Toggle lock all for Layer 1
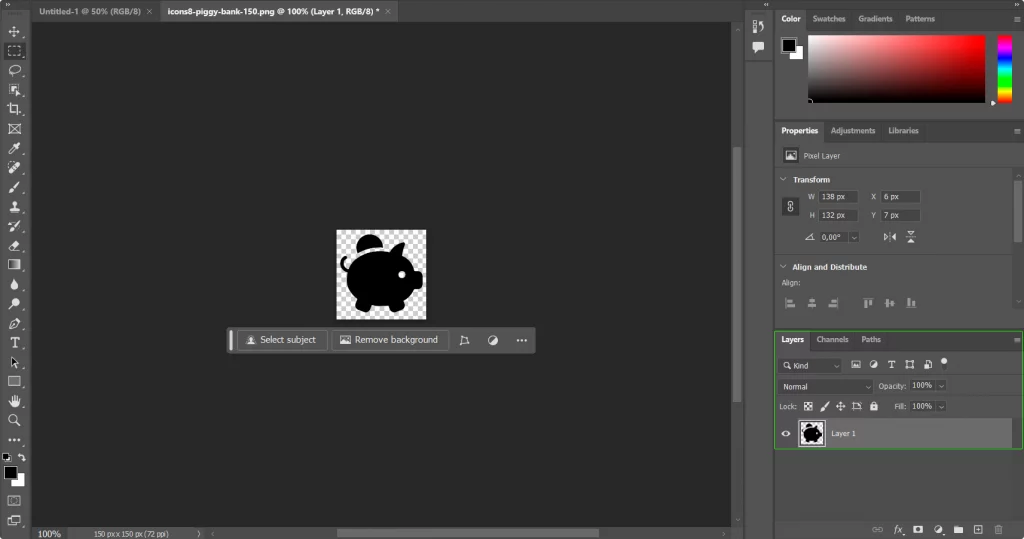This screenshot has height=539, width=1024. pyautogui.click(x=874, y=406)
